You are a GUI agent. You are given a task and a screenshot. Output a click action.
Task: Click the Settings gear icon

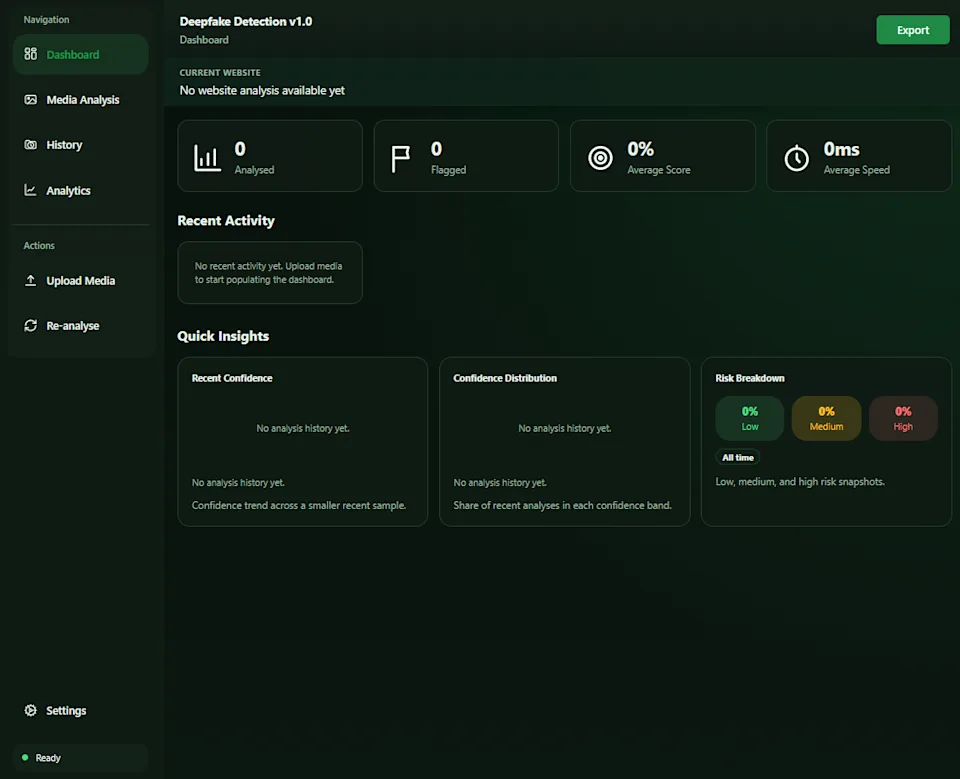[x=31, y=710]
